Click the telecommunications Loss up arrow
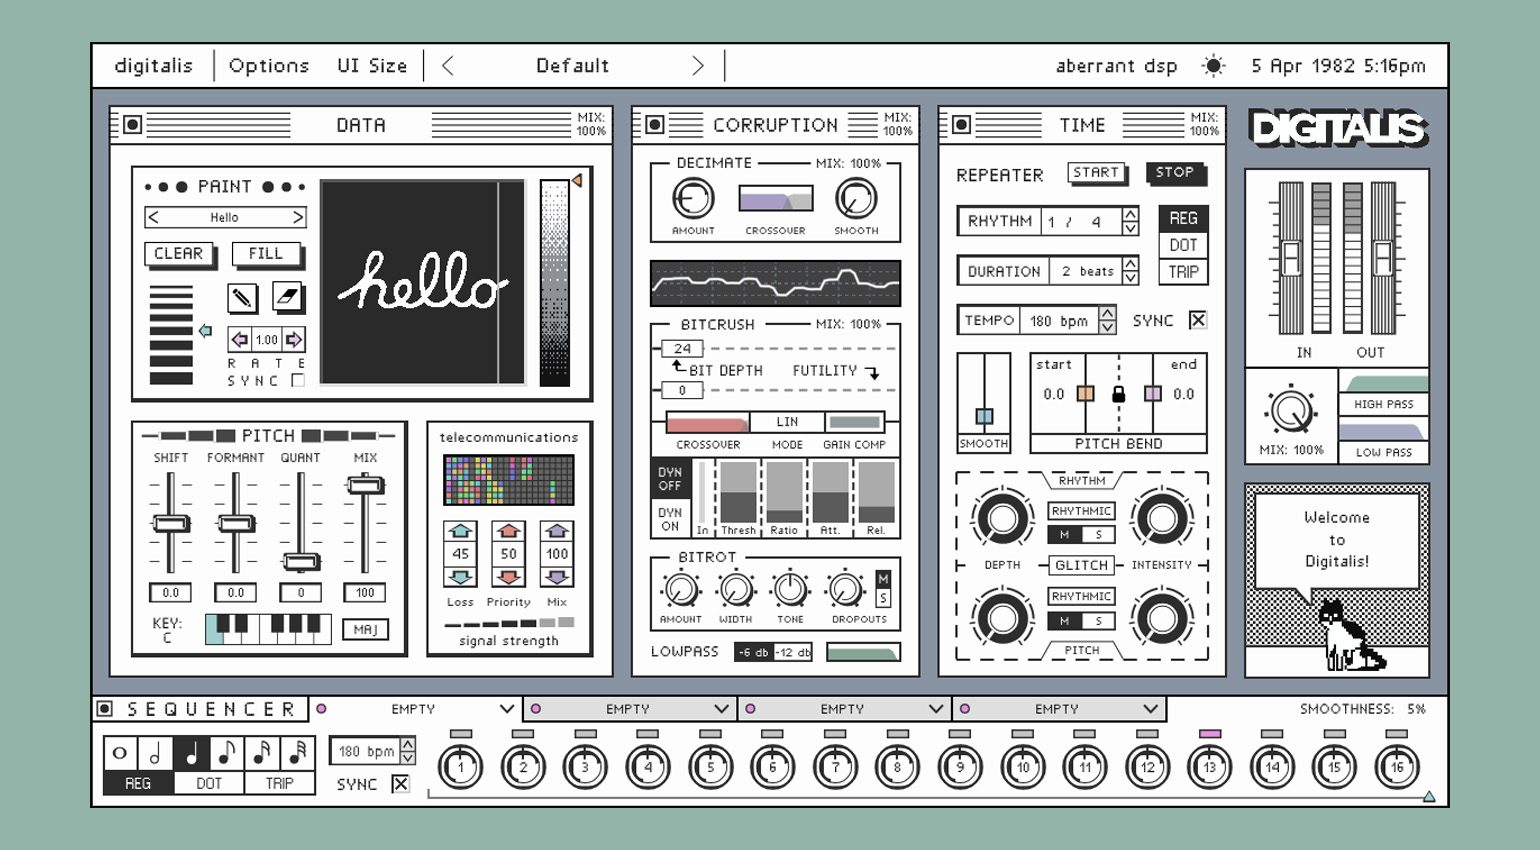1540x850 pixels. click(460, 531)
